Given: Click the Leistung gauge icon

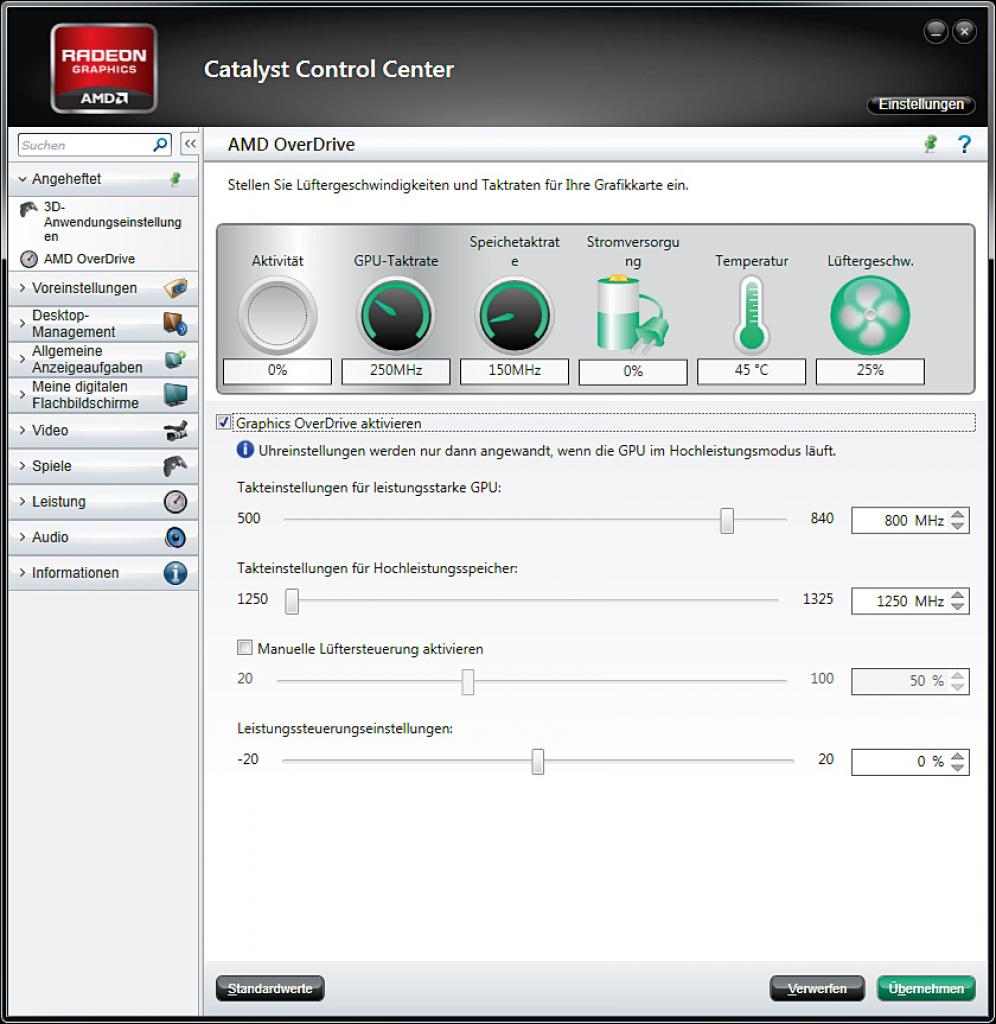Looking at the screenshot, I should pos(175,502).
